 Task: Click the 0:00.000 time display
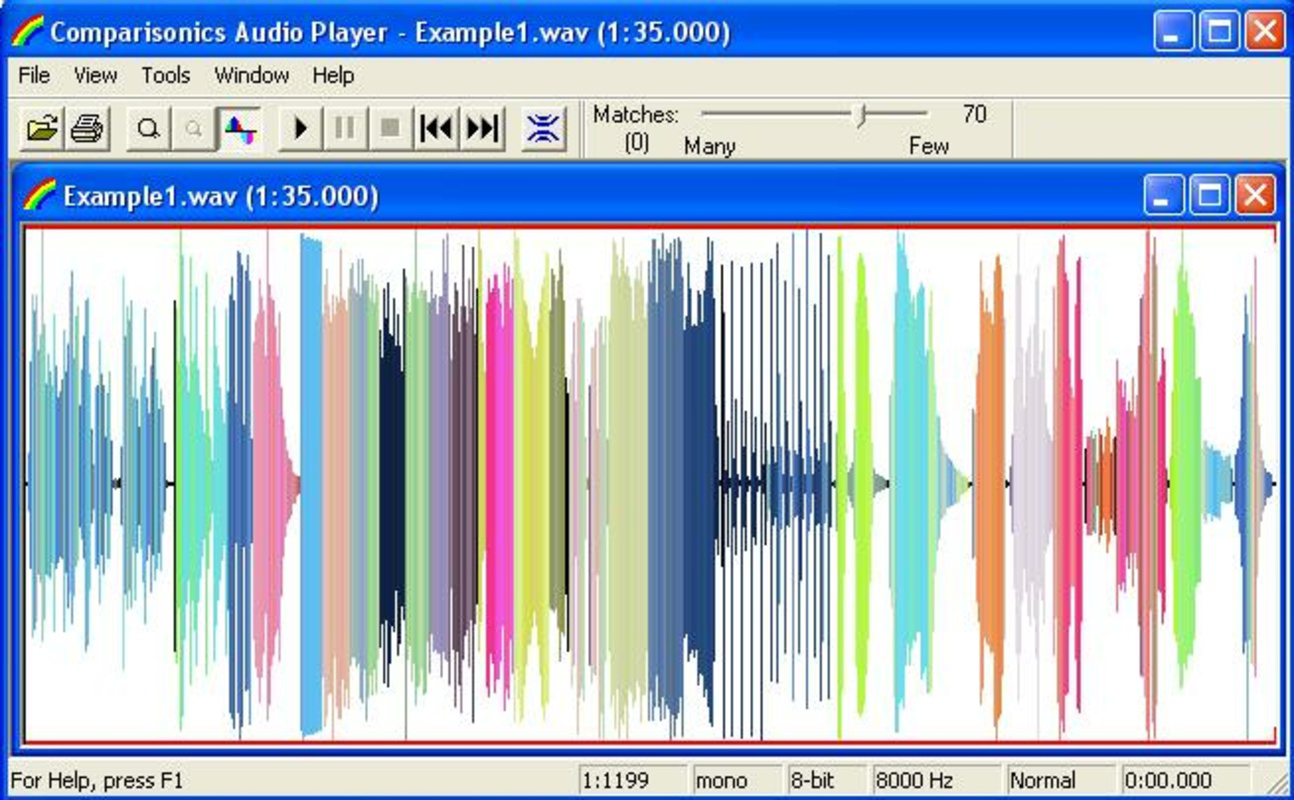click(1185, 780)
